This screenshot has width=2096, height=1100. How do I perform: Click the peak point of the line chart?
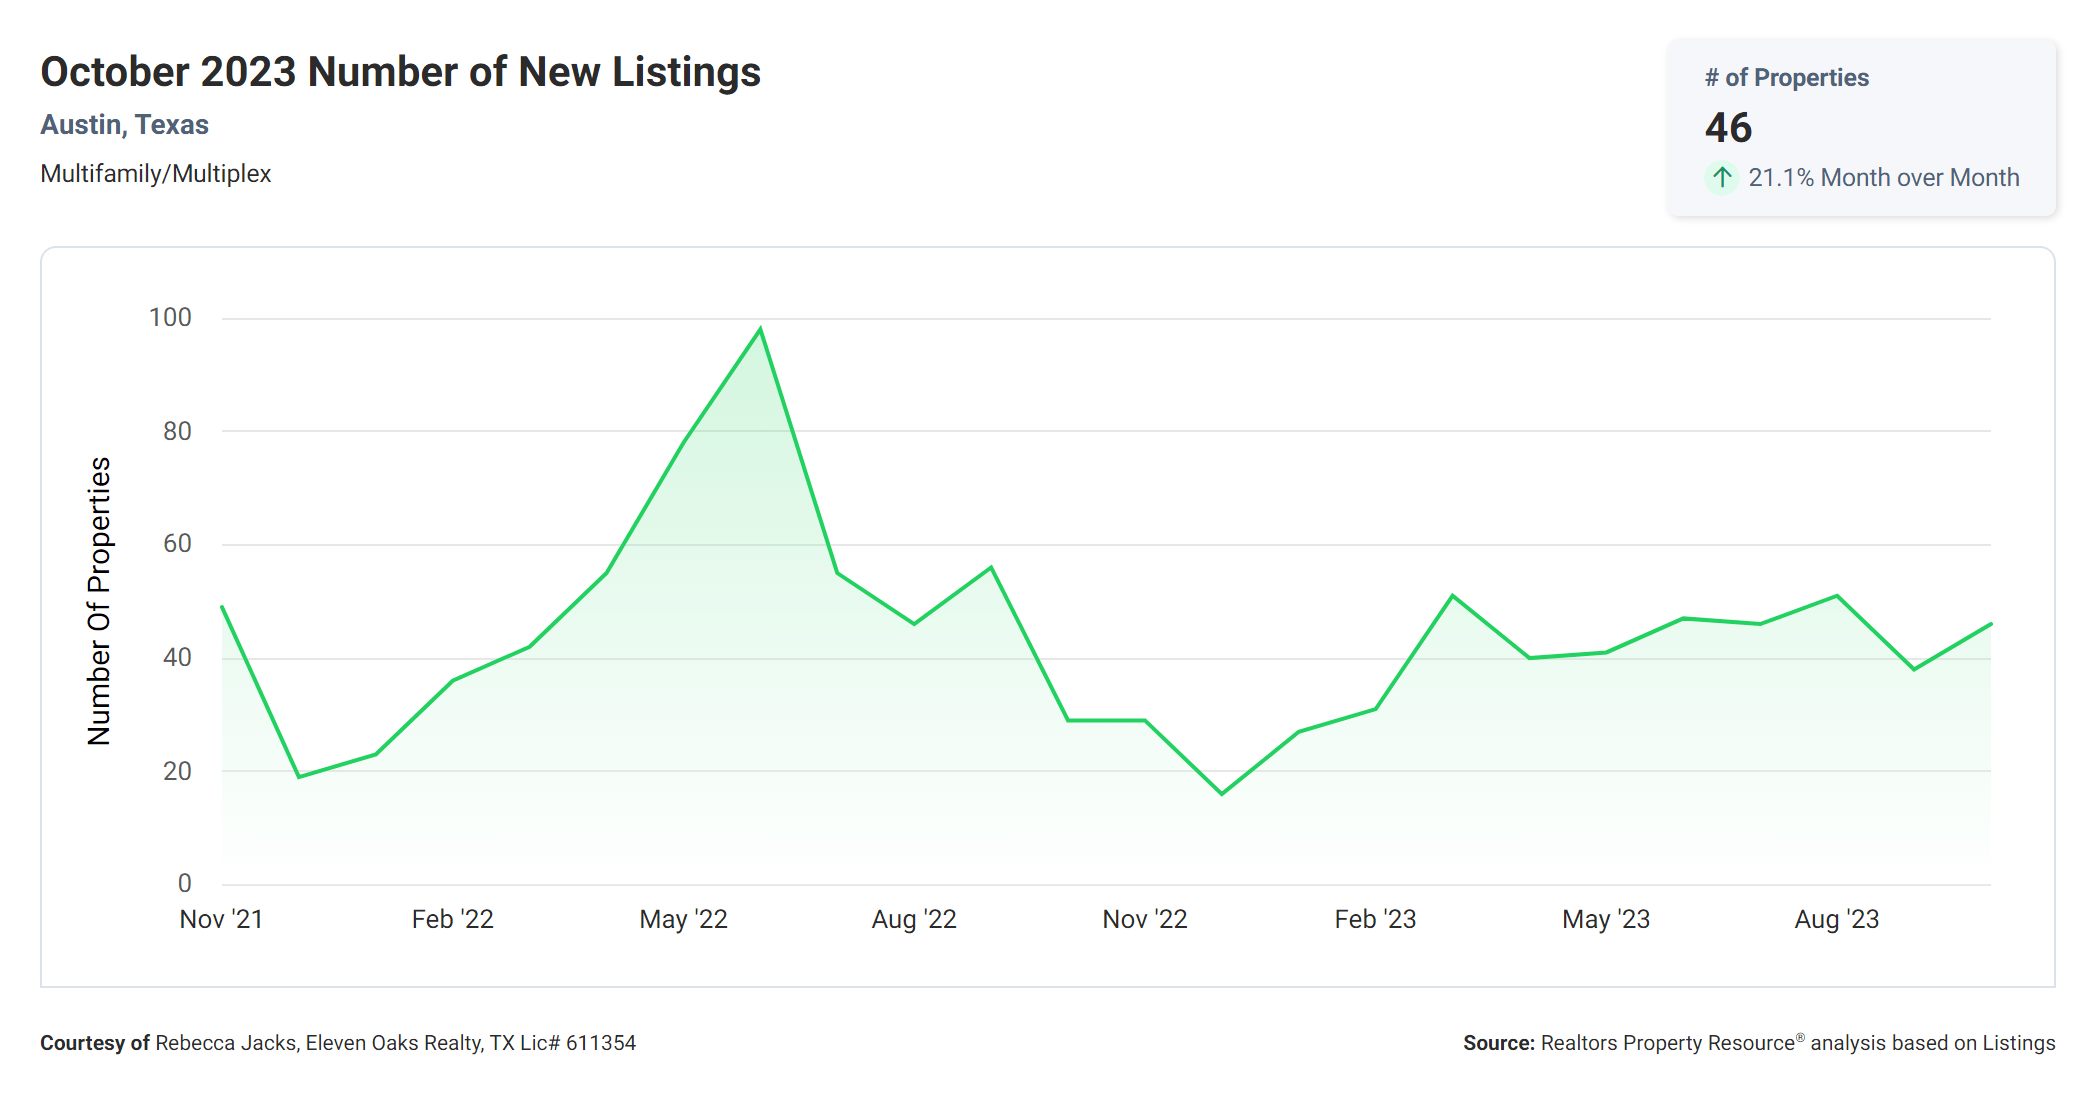click(x=760, y=329)
